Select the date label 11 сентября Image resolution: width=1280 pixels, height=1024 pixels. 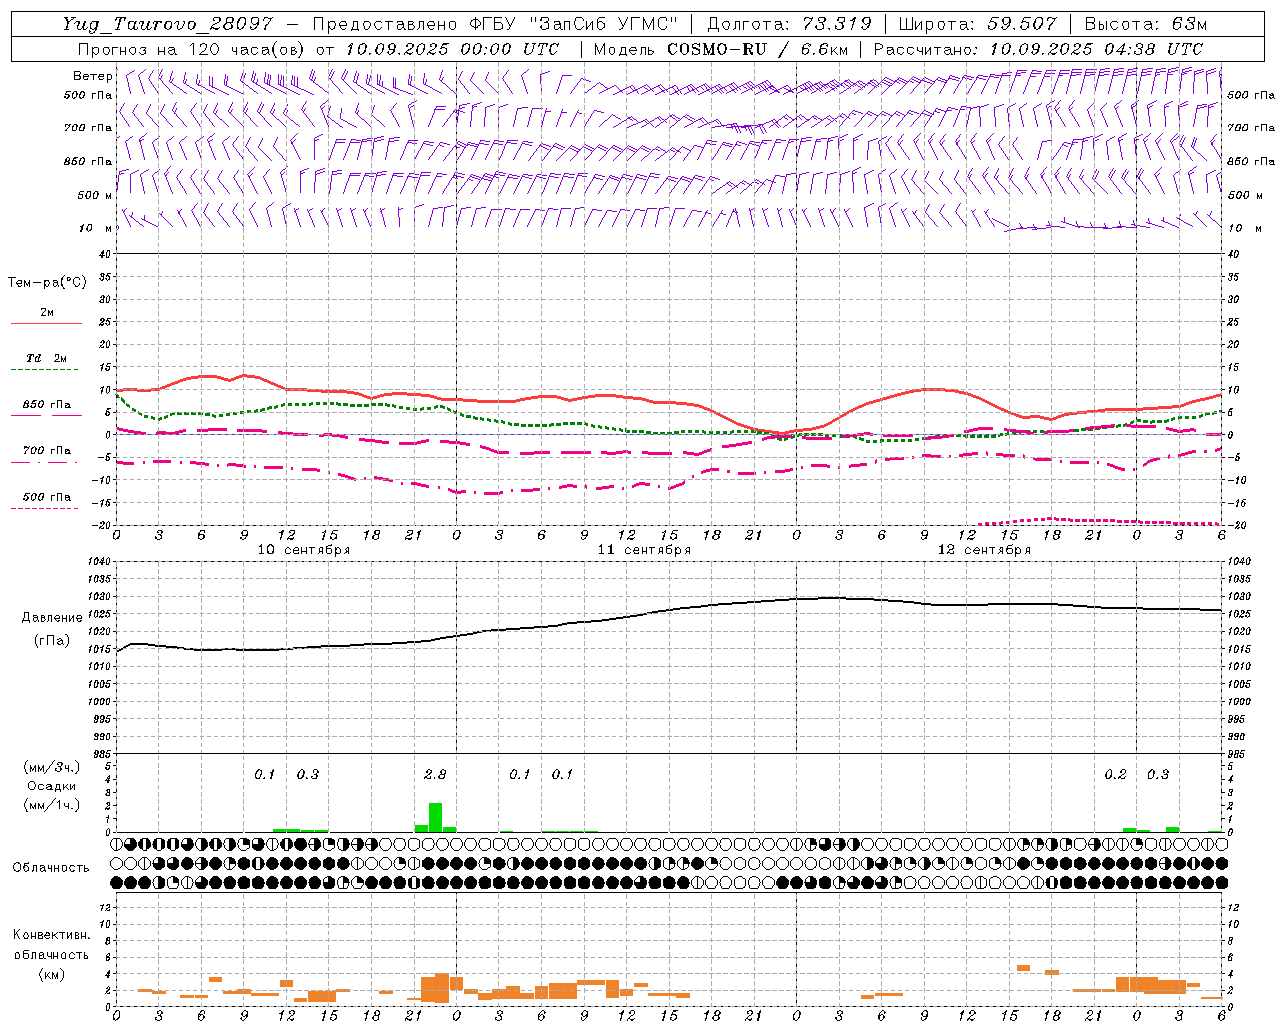[x=644, y=550]
